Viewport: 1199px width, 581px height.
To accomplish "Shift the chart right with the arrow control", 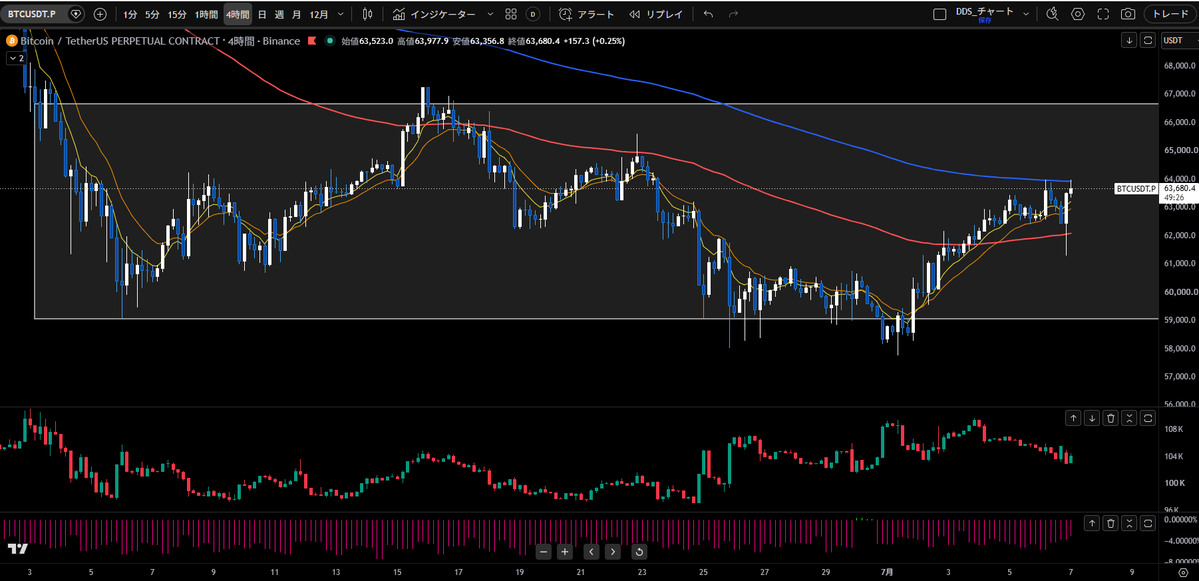I will [x=612, y=551].
